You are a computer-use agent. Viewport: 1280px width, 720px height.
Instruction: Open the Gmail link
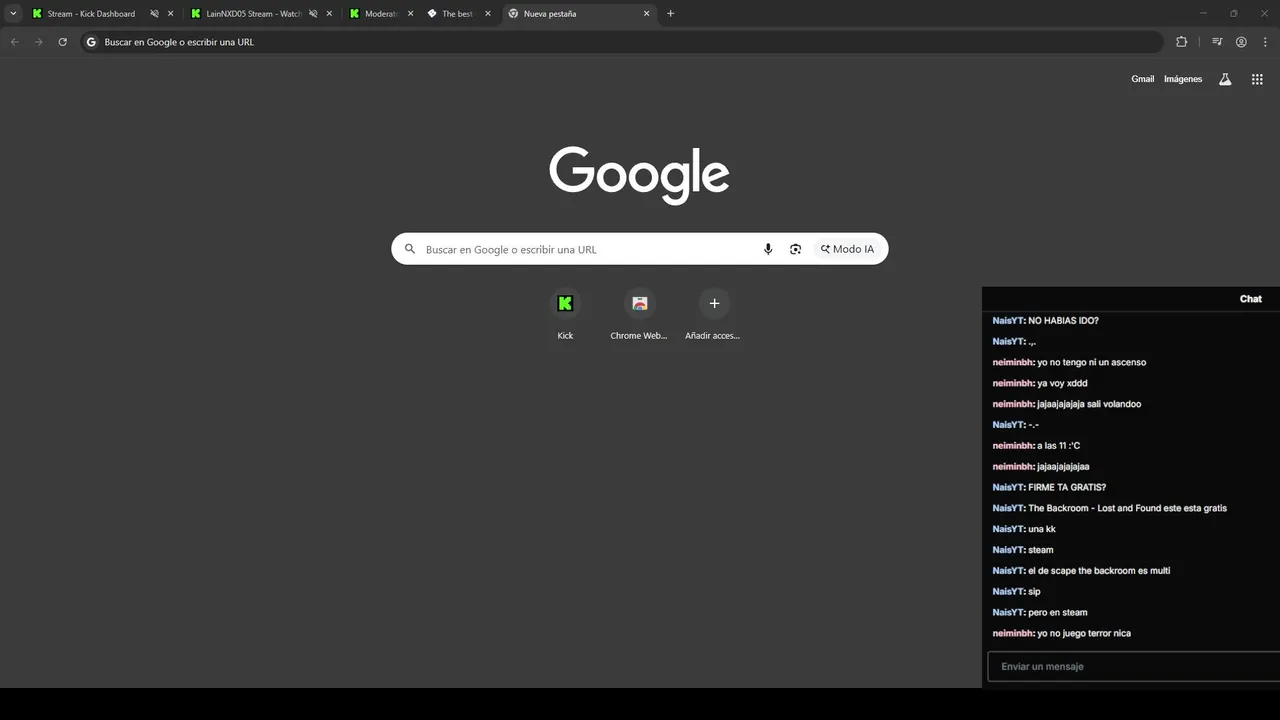point(1142,79)
